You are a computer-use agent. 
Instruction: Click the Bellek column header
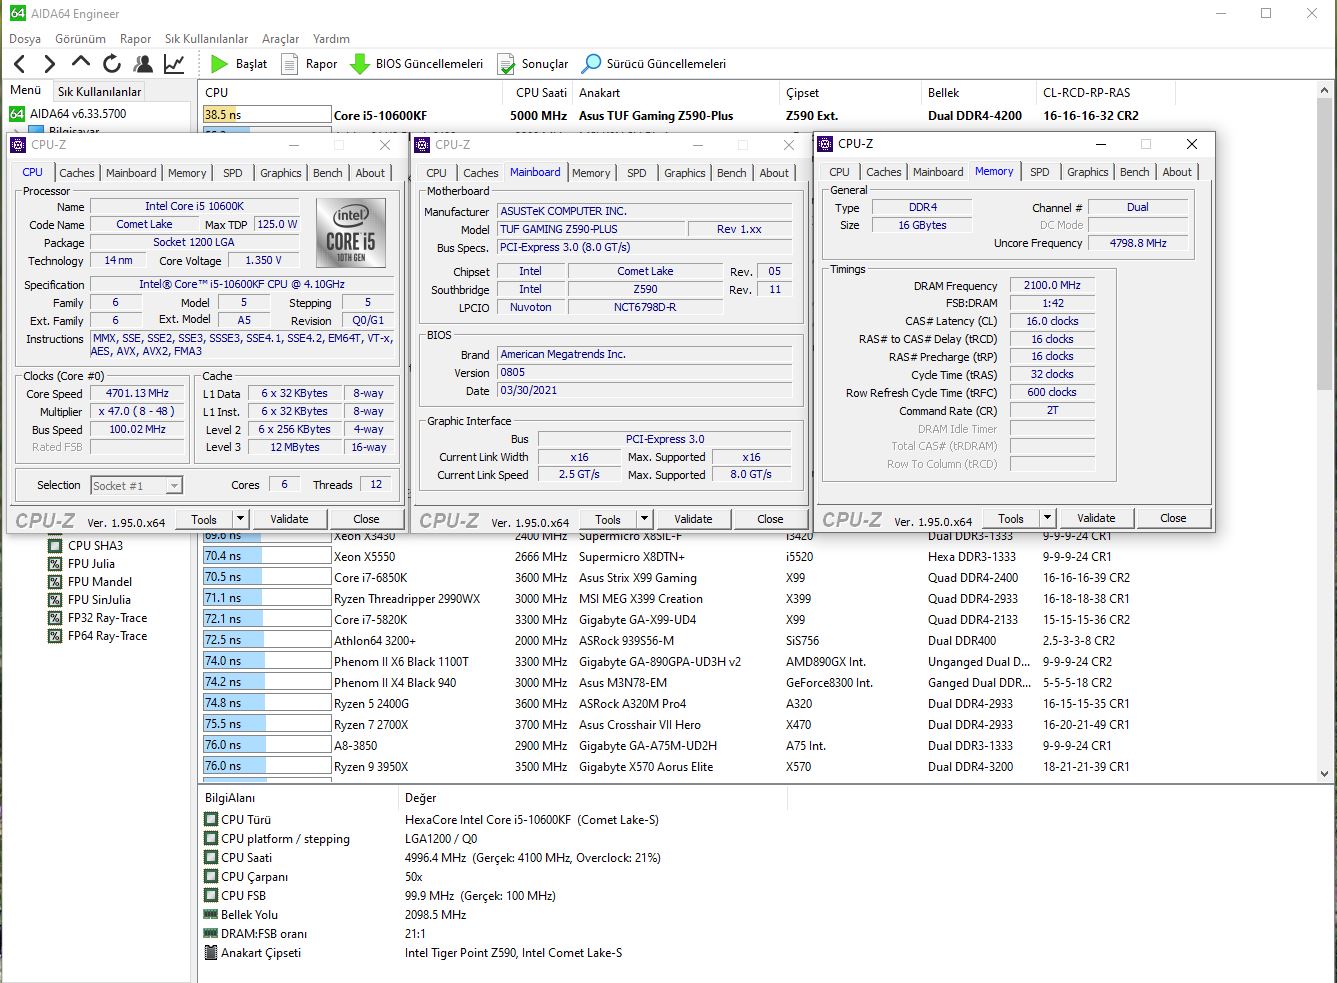click(x=978, y=92)
